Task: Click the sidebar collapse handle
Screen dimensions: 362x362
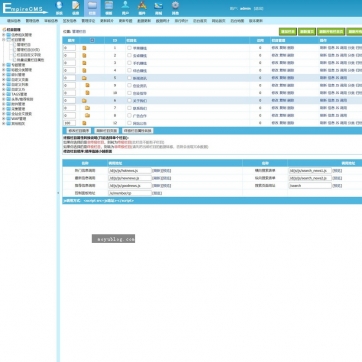Action: 58,193
